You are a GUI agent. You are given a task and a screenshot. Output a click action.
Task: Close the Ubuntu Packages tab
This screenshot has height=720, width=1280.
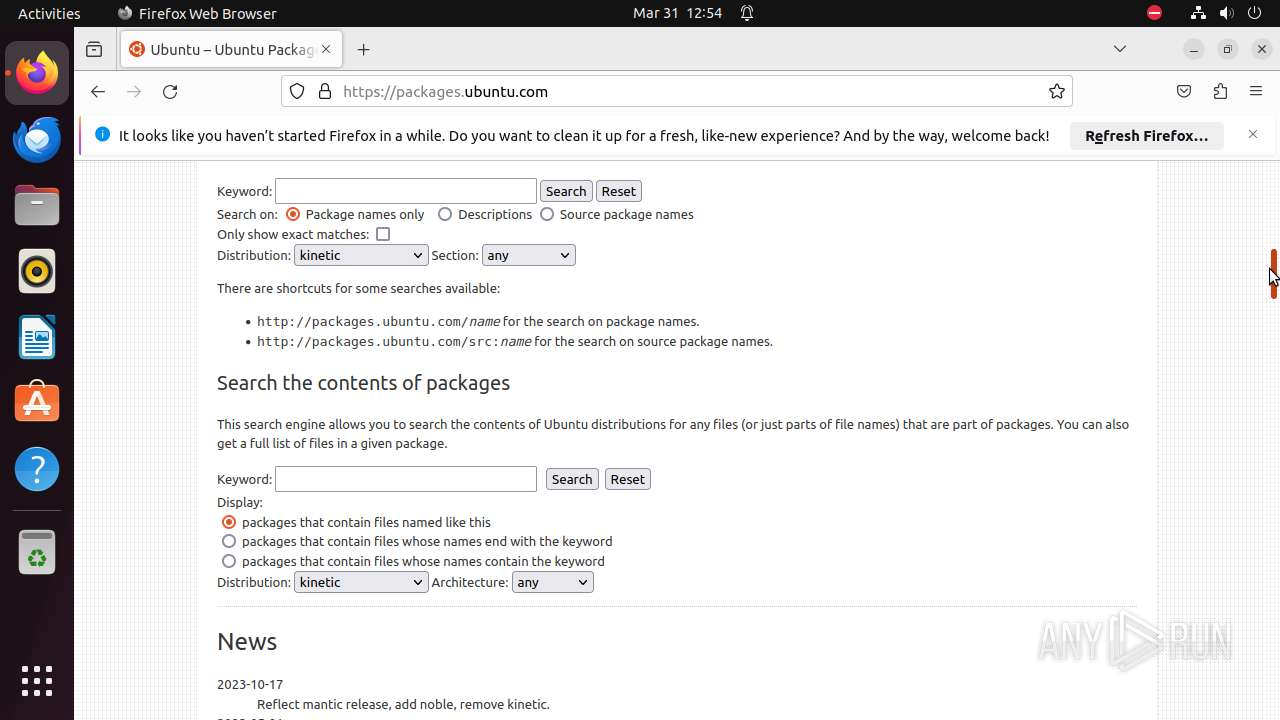coord(325,49)
